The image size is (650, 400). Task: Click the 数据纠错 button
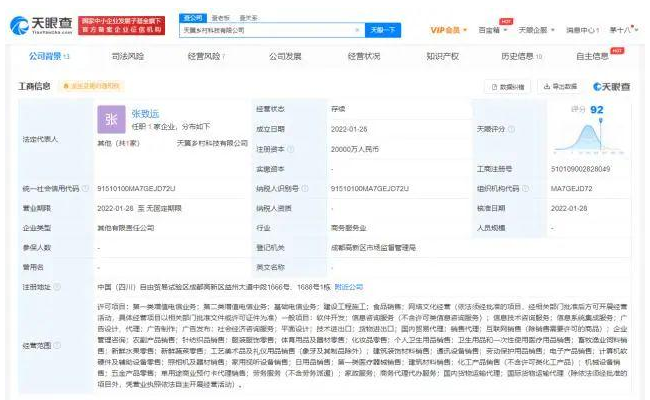pyautogui.click(x=507, y=87)
